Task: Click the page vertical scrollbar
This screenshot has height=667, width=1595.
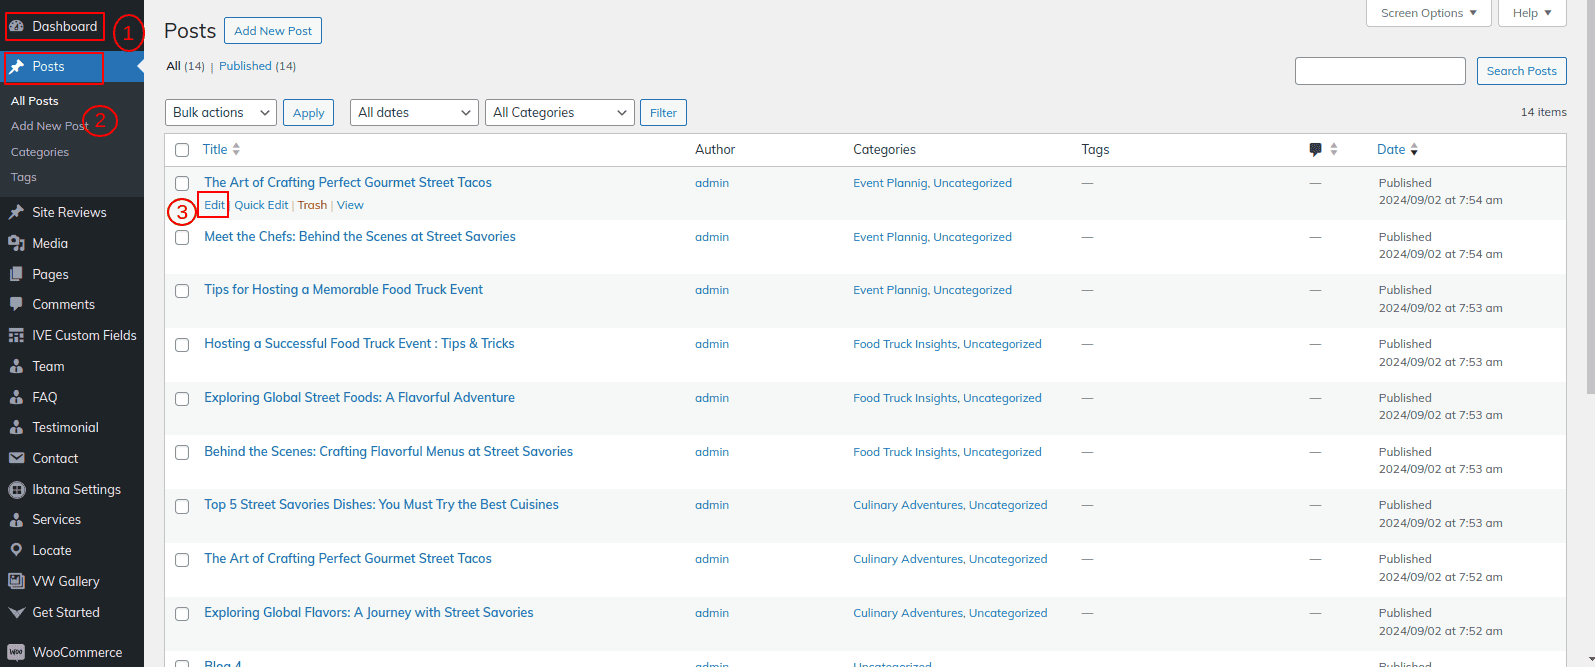Action: pyautogui.click(x=1589, y=200)
